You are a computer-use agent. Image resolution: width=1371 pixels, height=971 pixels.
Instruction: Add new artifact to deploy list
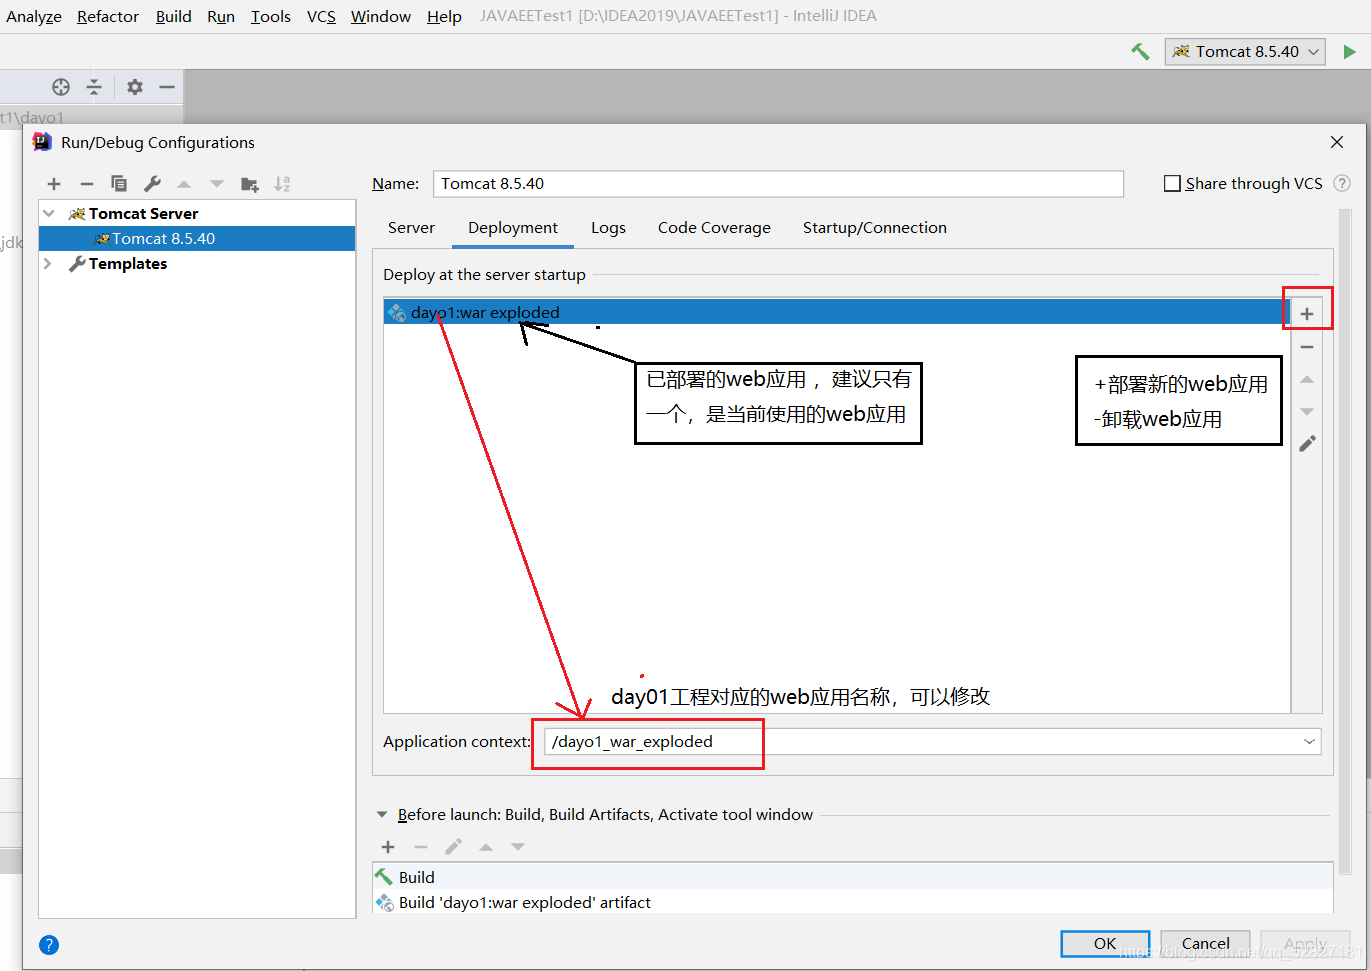point(1307,314)
